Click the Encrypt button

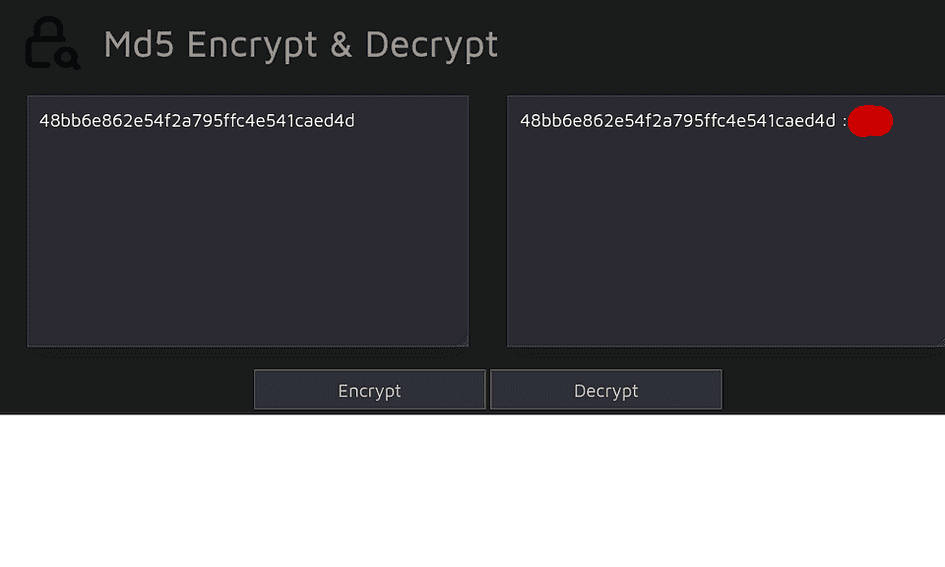(x=369, y=390)
